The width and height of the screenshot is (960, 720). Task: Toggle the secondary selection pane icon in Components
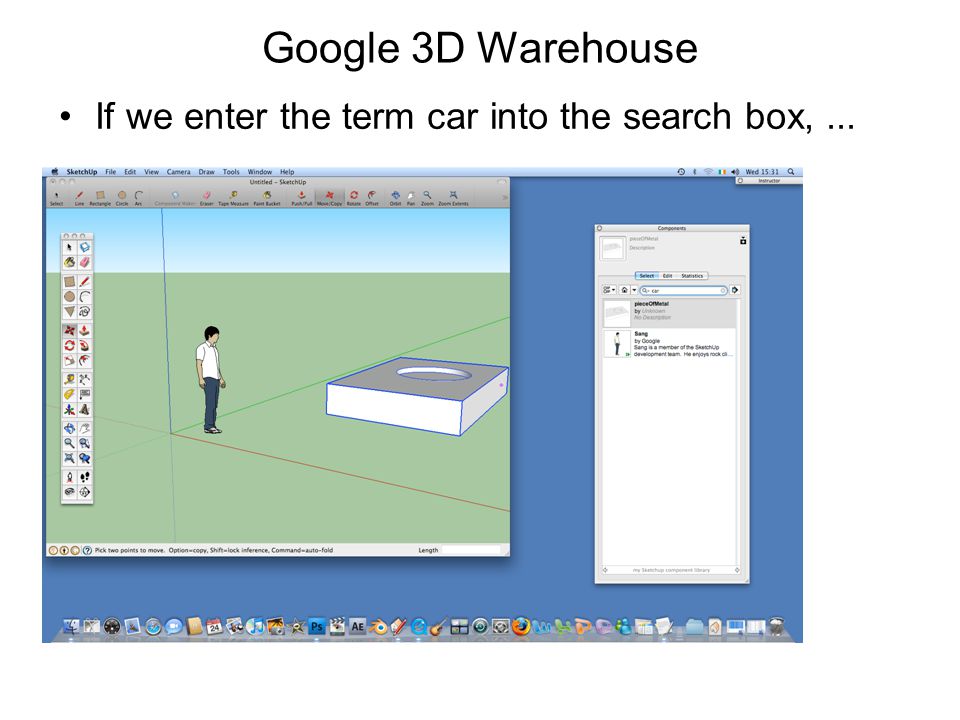[743, 241]
